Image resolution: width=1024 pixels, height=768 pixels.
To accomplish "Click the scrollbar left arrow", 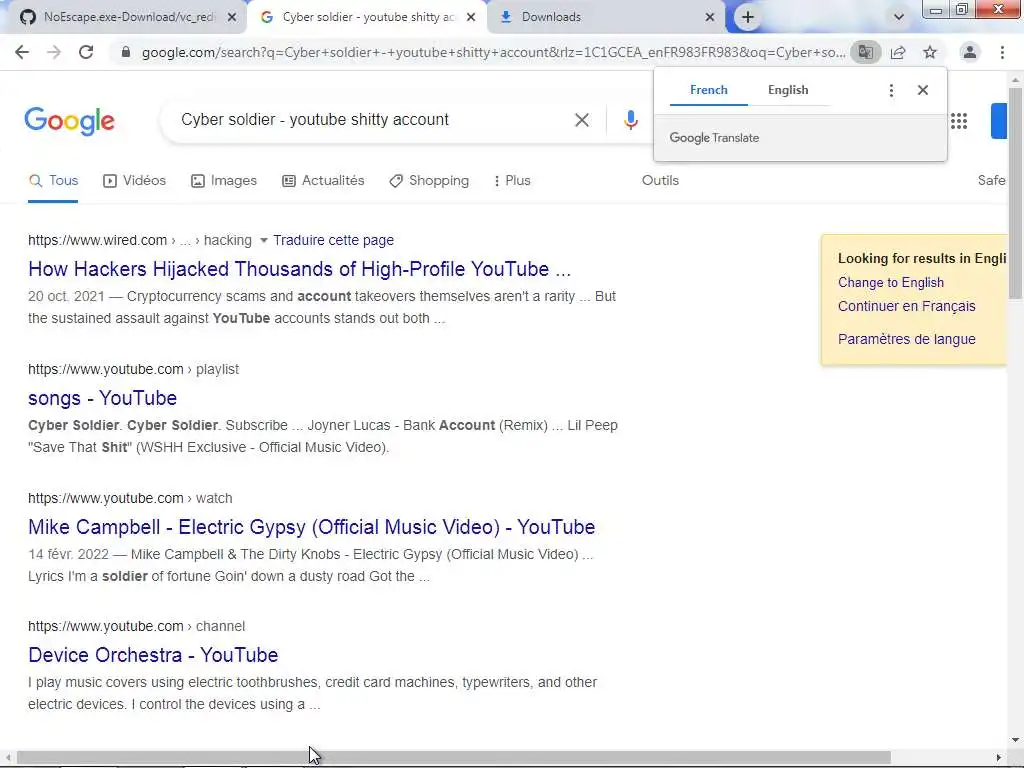I will click(8, 758).
